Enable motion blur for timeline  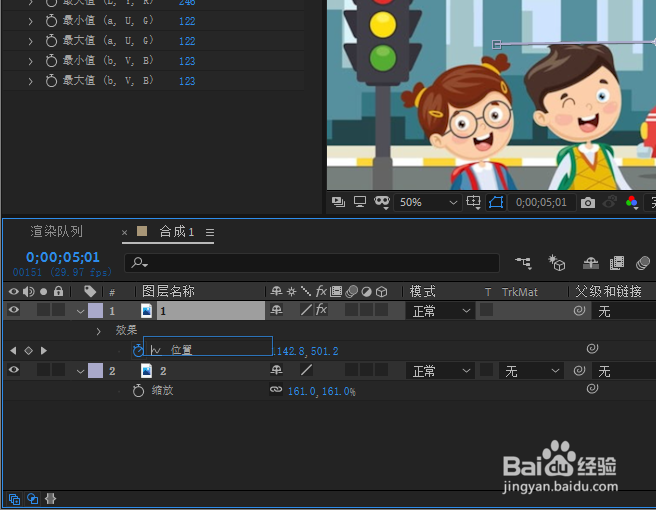tap(643, 263)
